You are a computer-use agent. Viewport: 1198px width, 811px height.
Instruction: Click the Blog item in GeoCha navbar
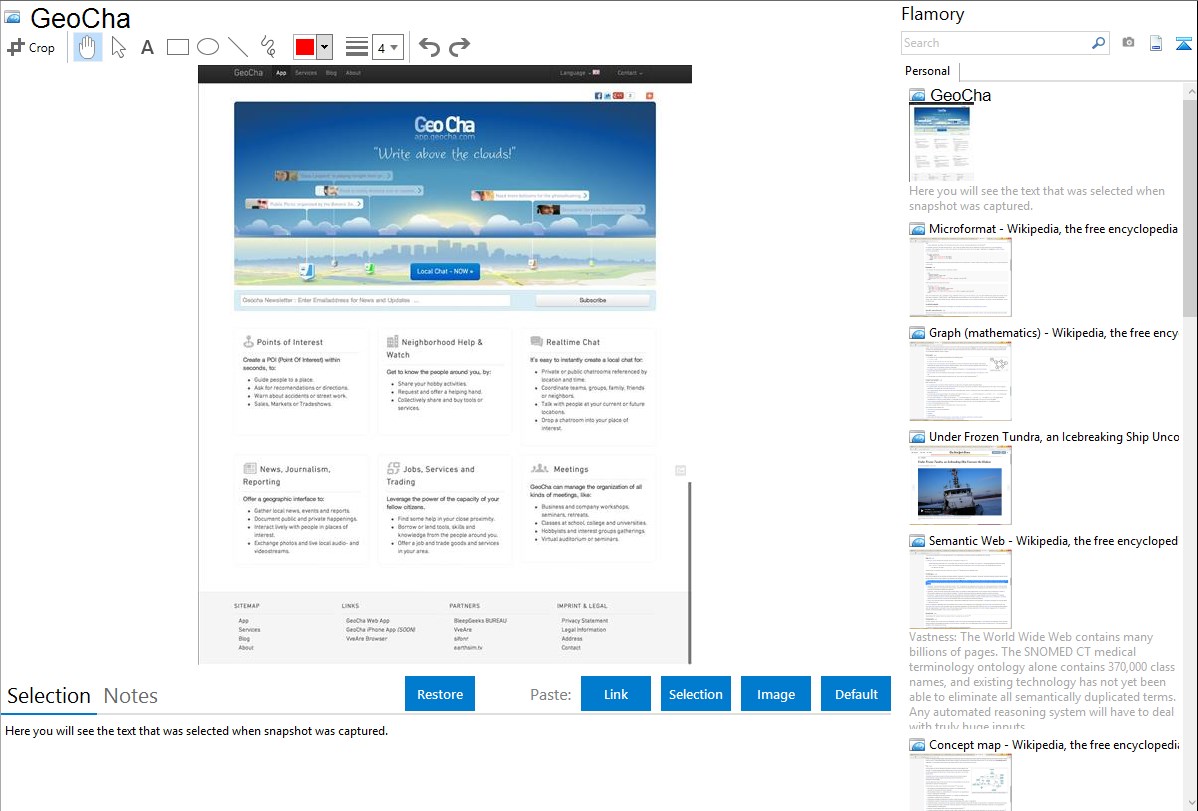point(331,73)
